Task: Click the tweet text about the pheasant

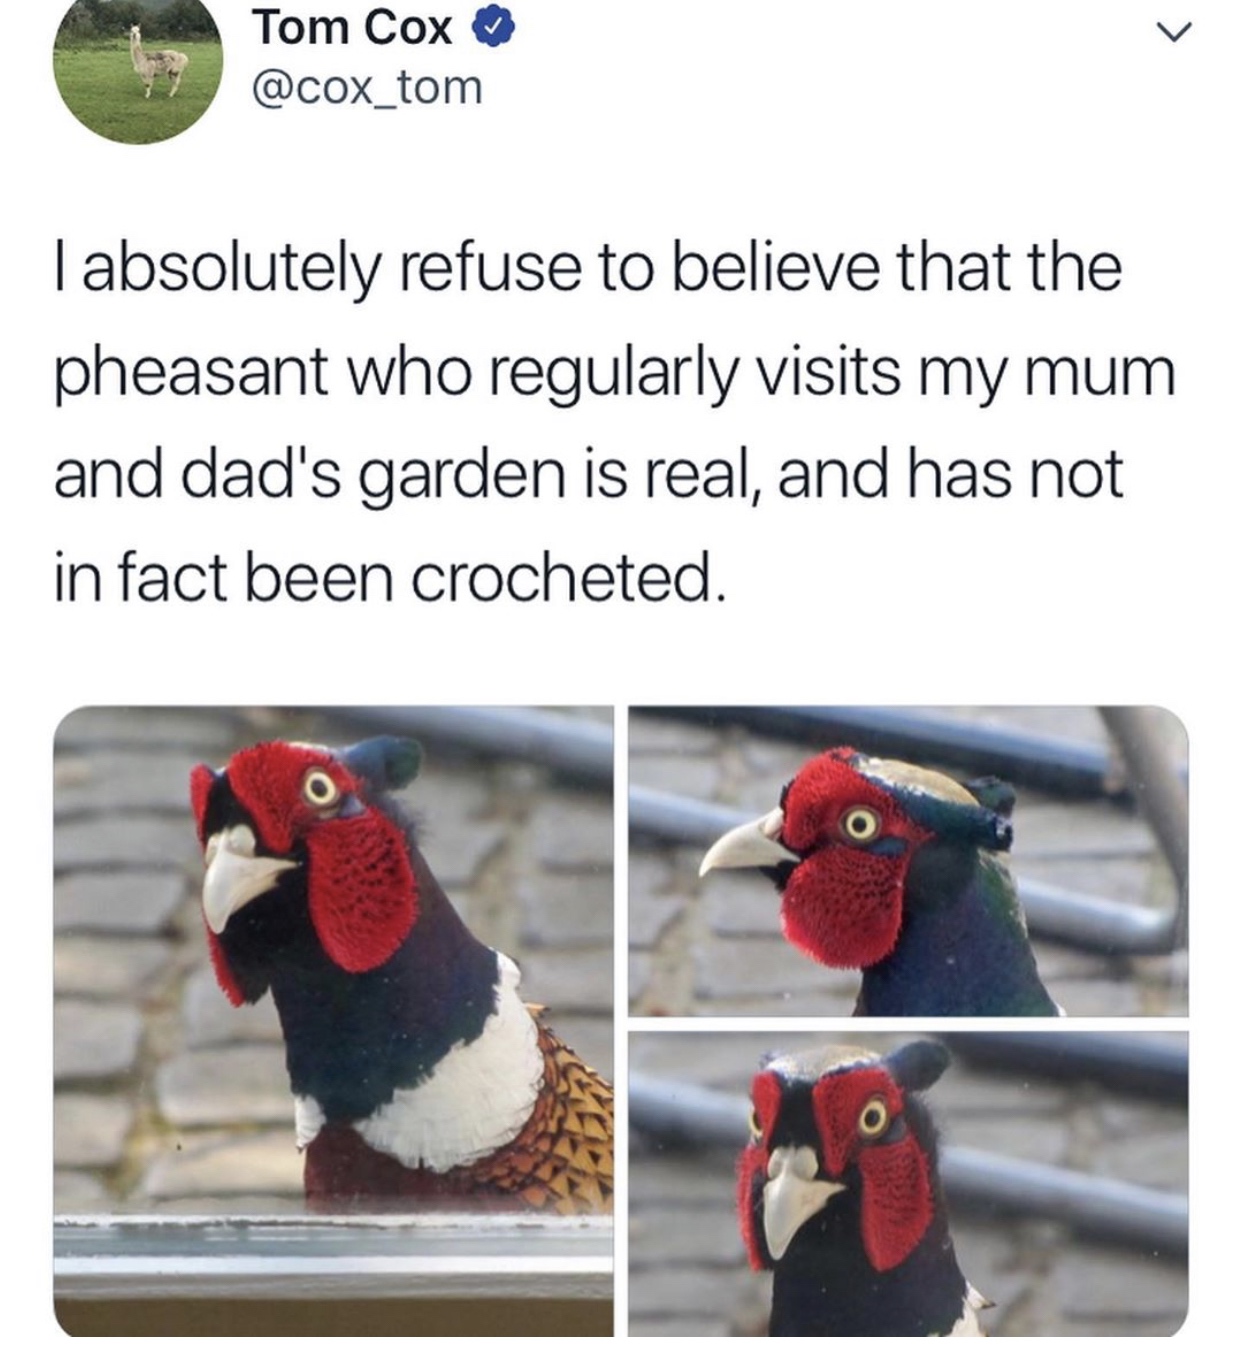Action: point(614,423)
